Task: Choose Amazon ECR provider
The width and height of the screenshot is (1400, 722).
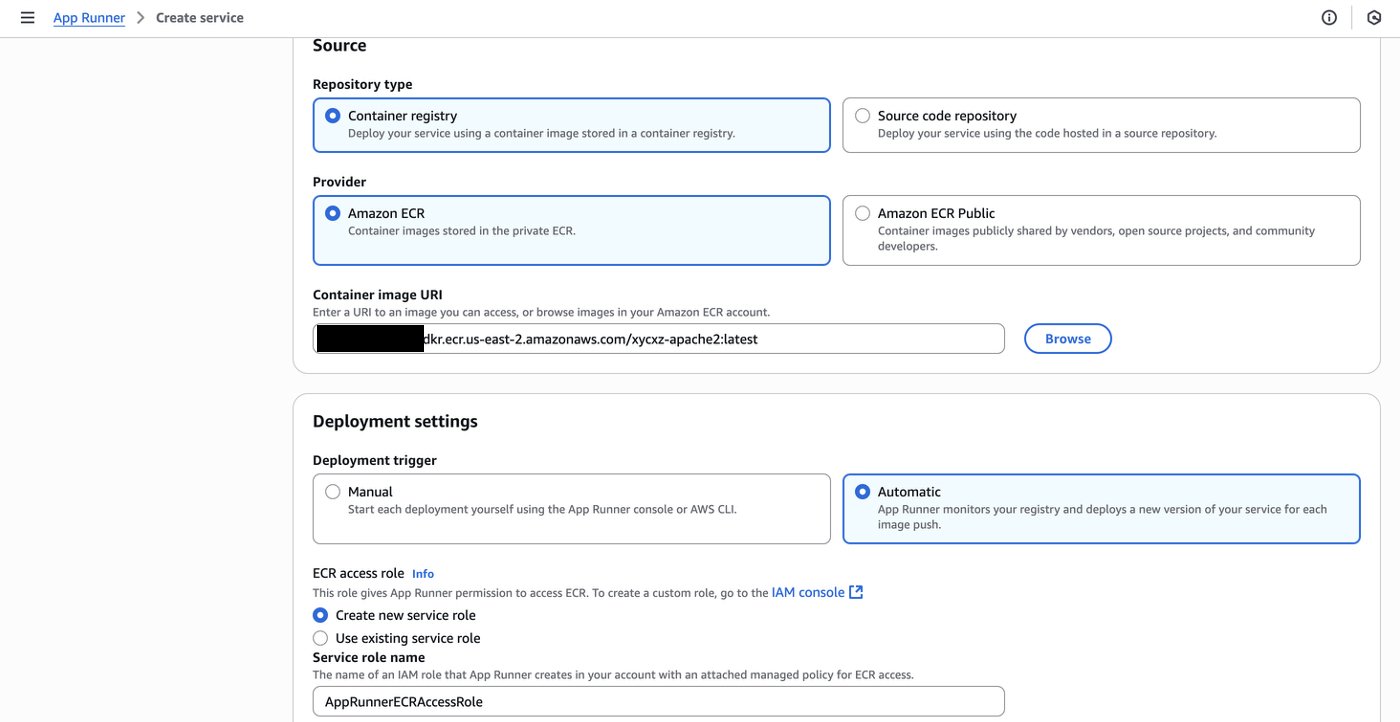Action: (333, 213)
